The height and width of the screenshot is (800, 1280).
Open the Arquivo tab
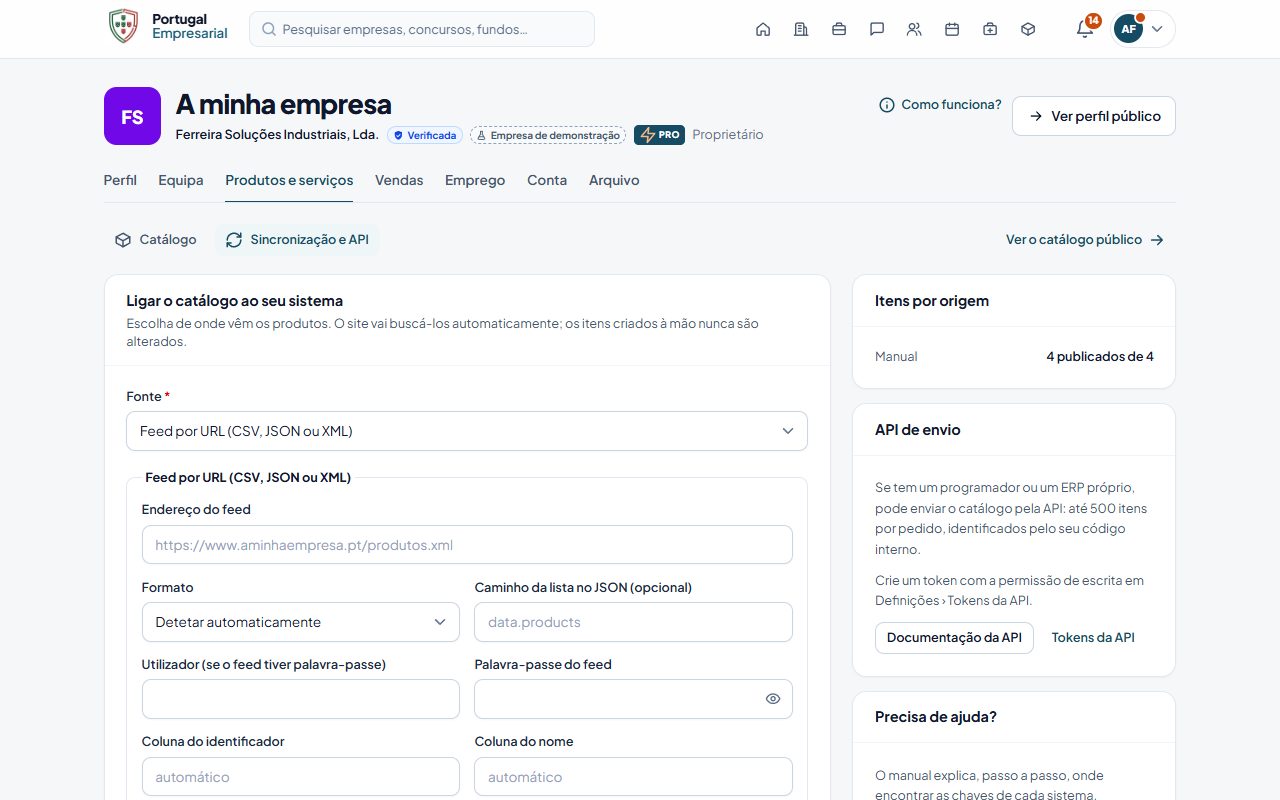[614, 180]
